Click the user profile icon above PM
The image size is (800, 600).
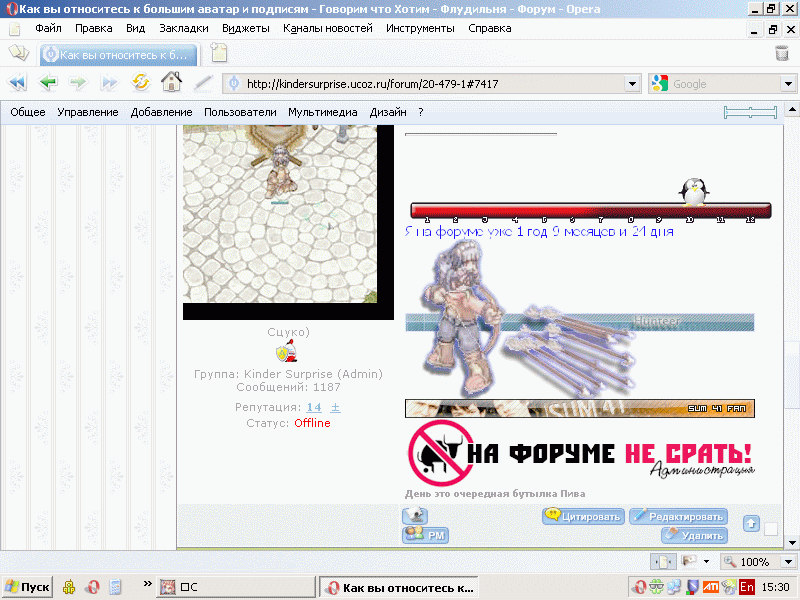point(415,516)
